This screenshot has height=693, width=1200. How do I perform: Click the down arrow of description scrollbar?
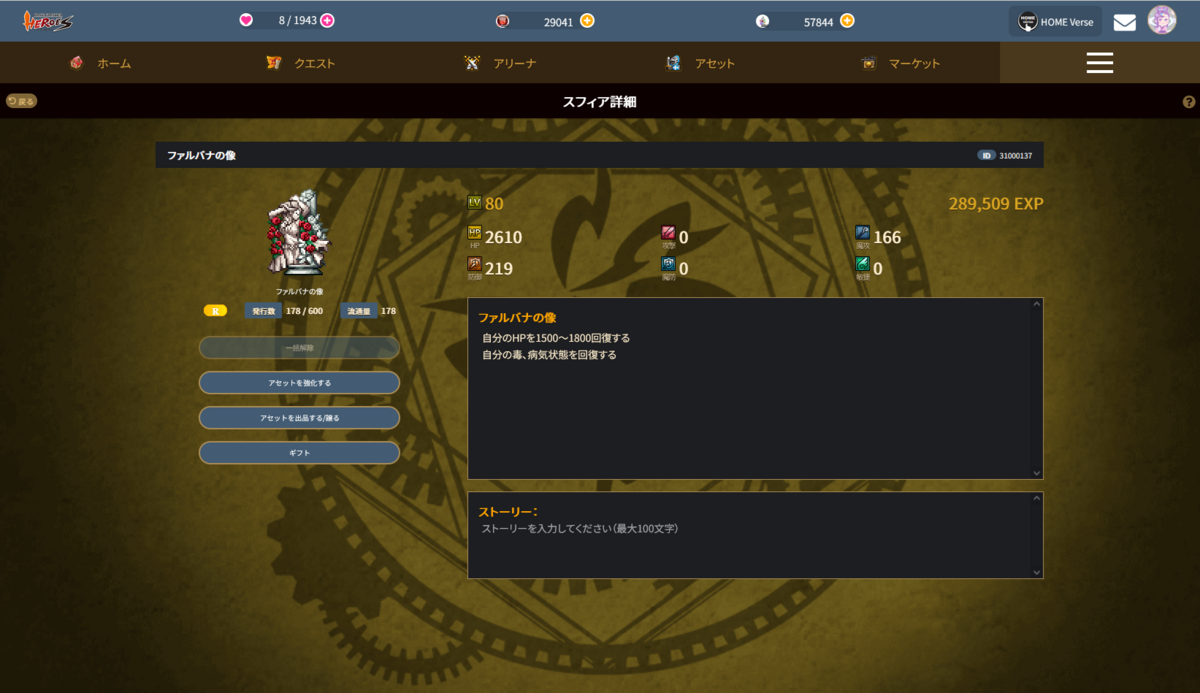point(1037,472)
